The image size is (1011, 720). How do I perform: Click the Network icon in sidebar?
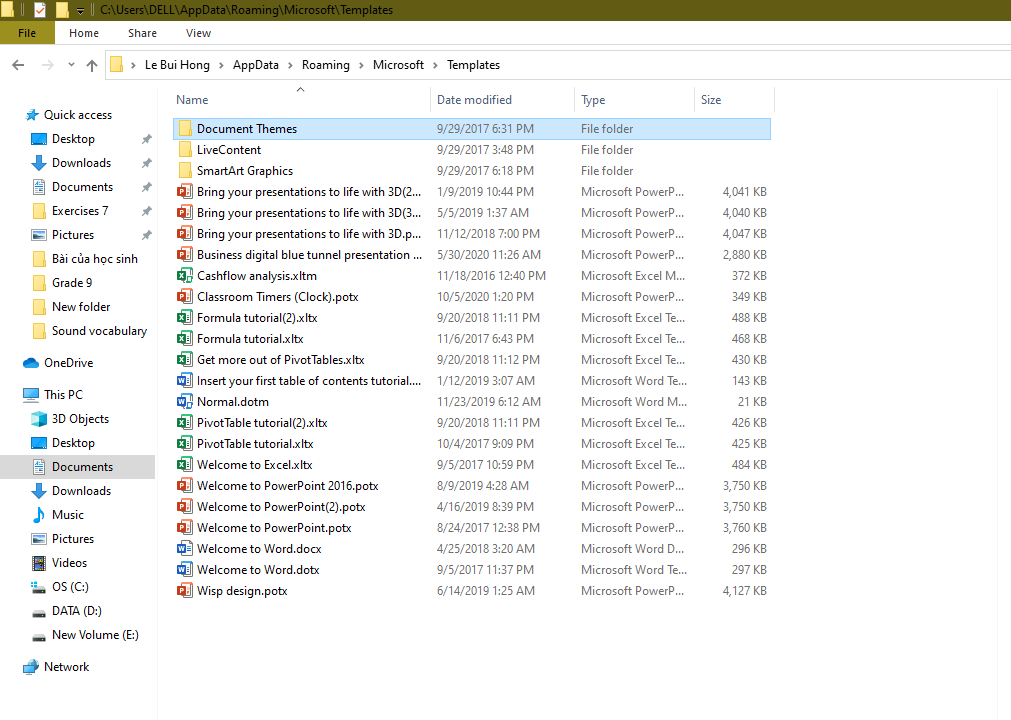pos(31,667)
